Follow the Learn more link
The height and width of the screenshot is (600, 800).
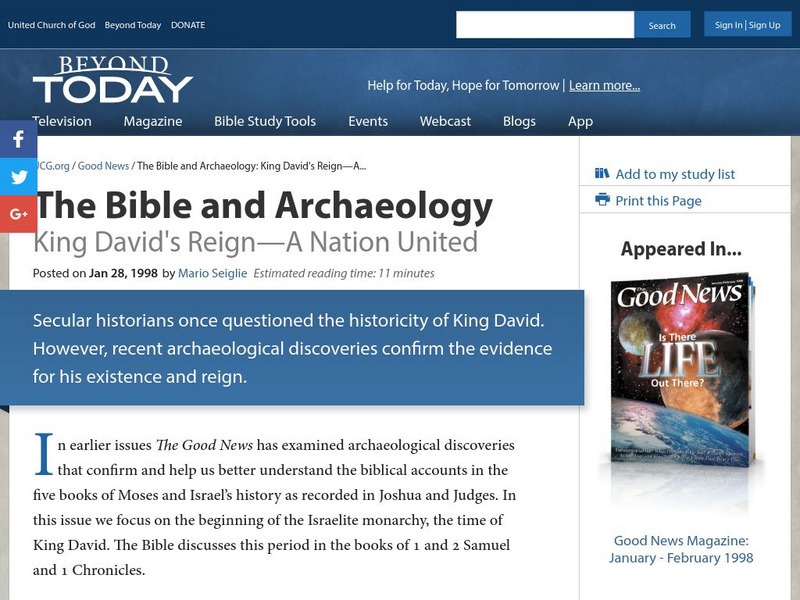tap(604, 86)
